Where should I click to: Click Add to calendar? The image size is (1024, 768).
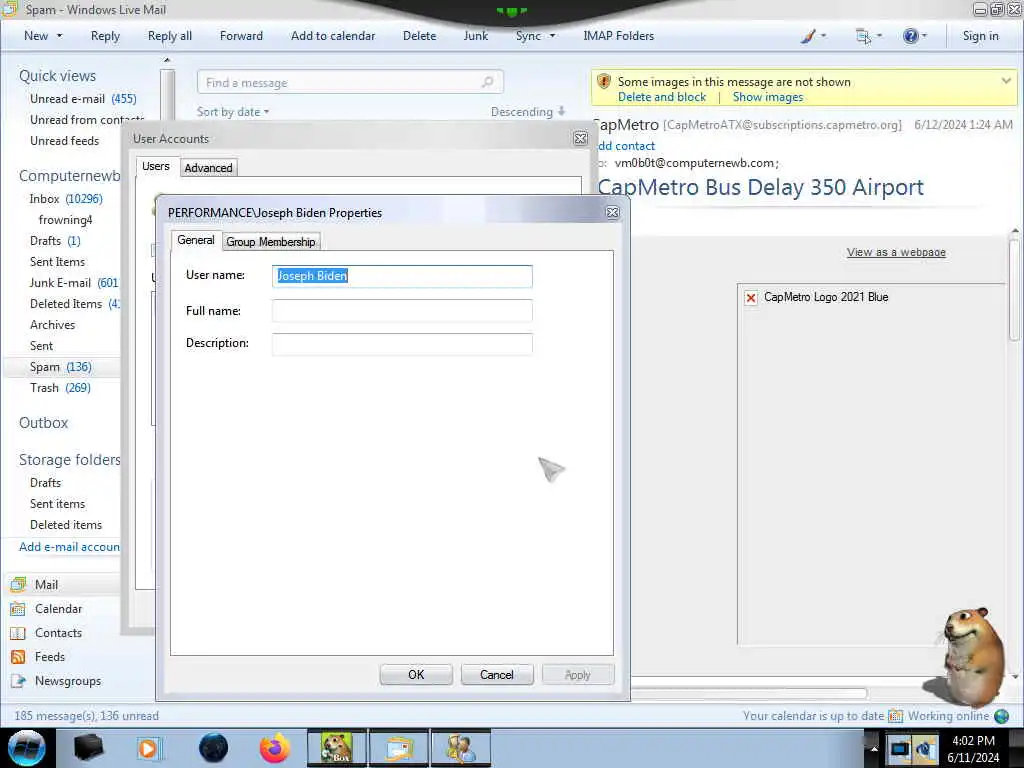[333, 36]
